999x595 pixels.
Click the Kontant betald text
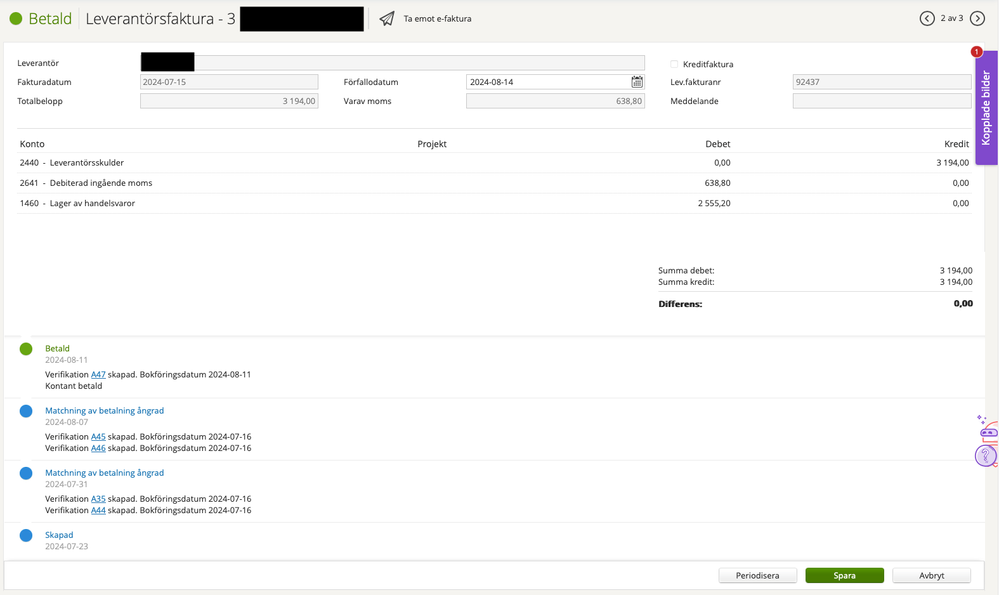73,386
